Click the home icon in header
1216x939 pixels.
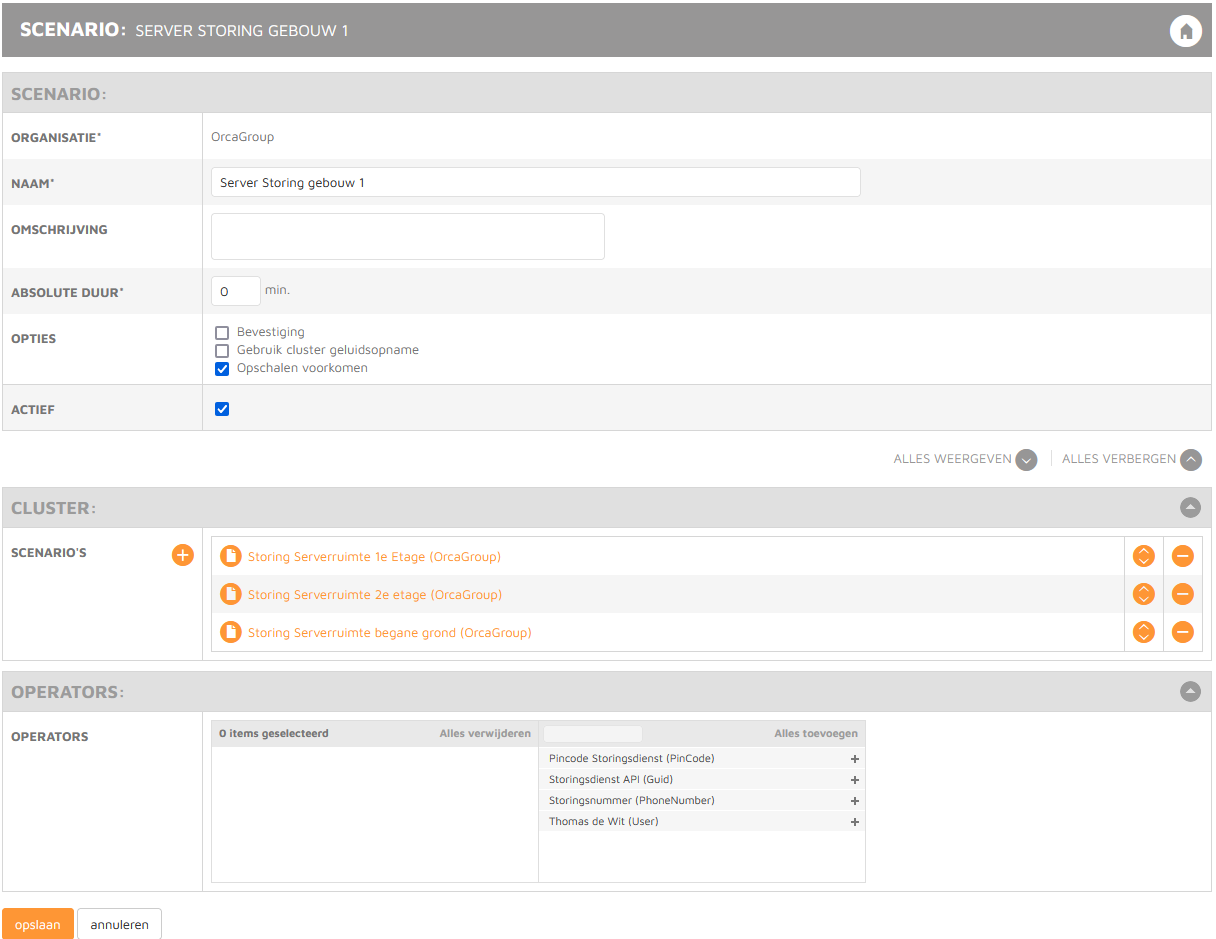click(1185, 31)
